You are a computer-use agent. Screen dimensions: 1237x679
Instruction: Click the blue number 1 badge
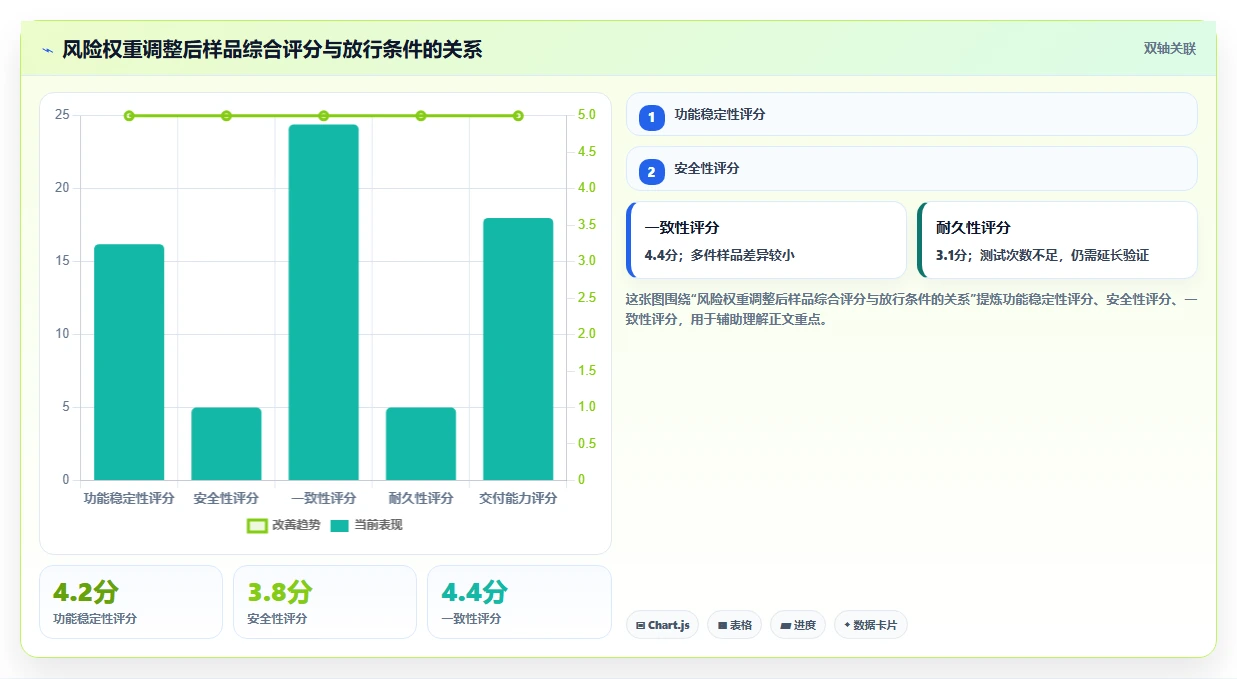click(x=652, y=118)
